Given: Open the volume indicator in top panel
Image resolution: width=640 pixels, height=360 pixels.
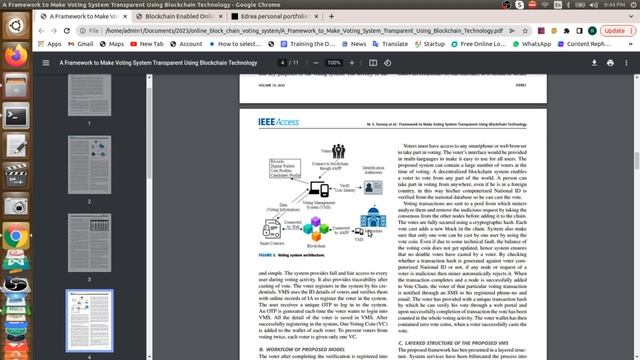Looking at the screenshot, I should pyautogui.click(x=594, y=4).
